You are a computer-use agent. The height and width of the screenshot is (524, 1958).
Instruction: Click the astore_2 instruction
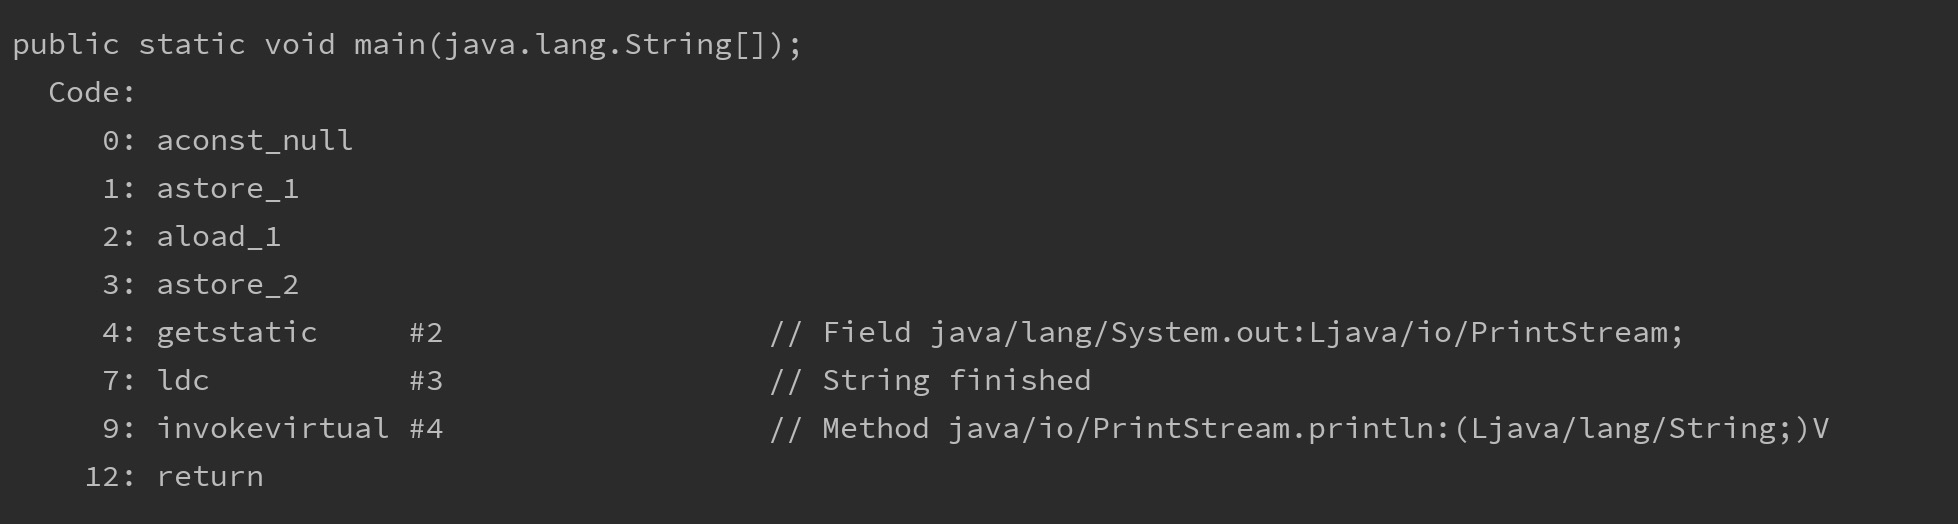tap(228, 285)
